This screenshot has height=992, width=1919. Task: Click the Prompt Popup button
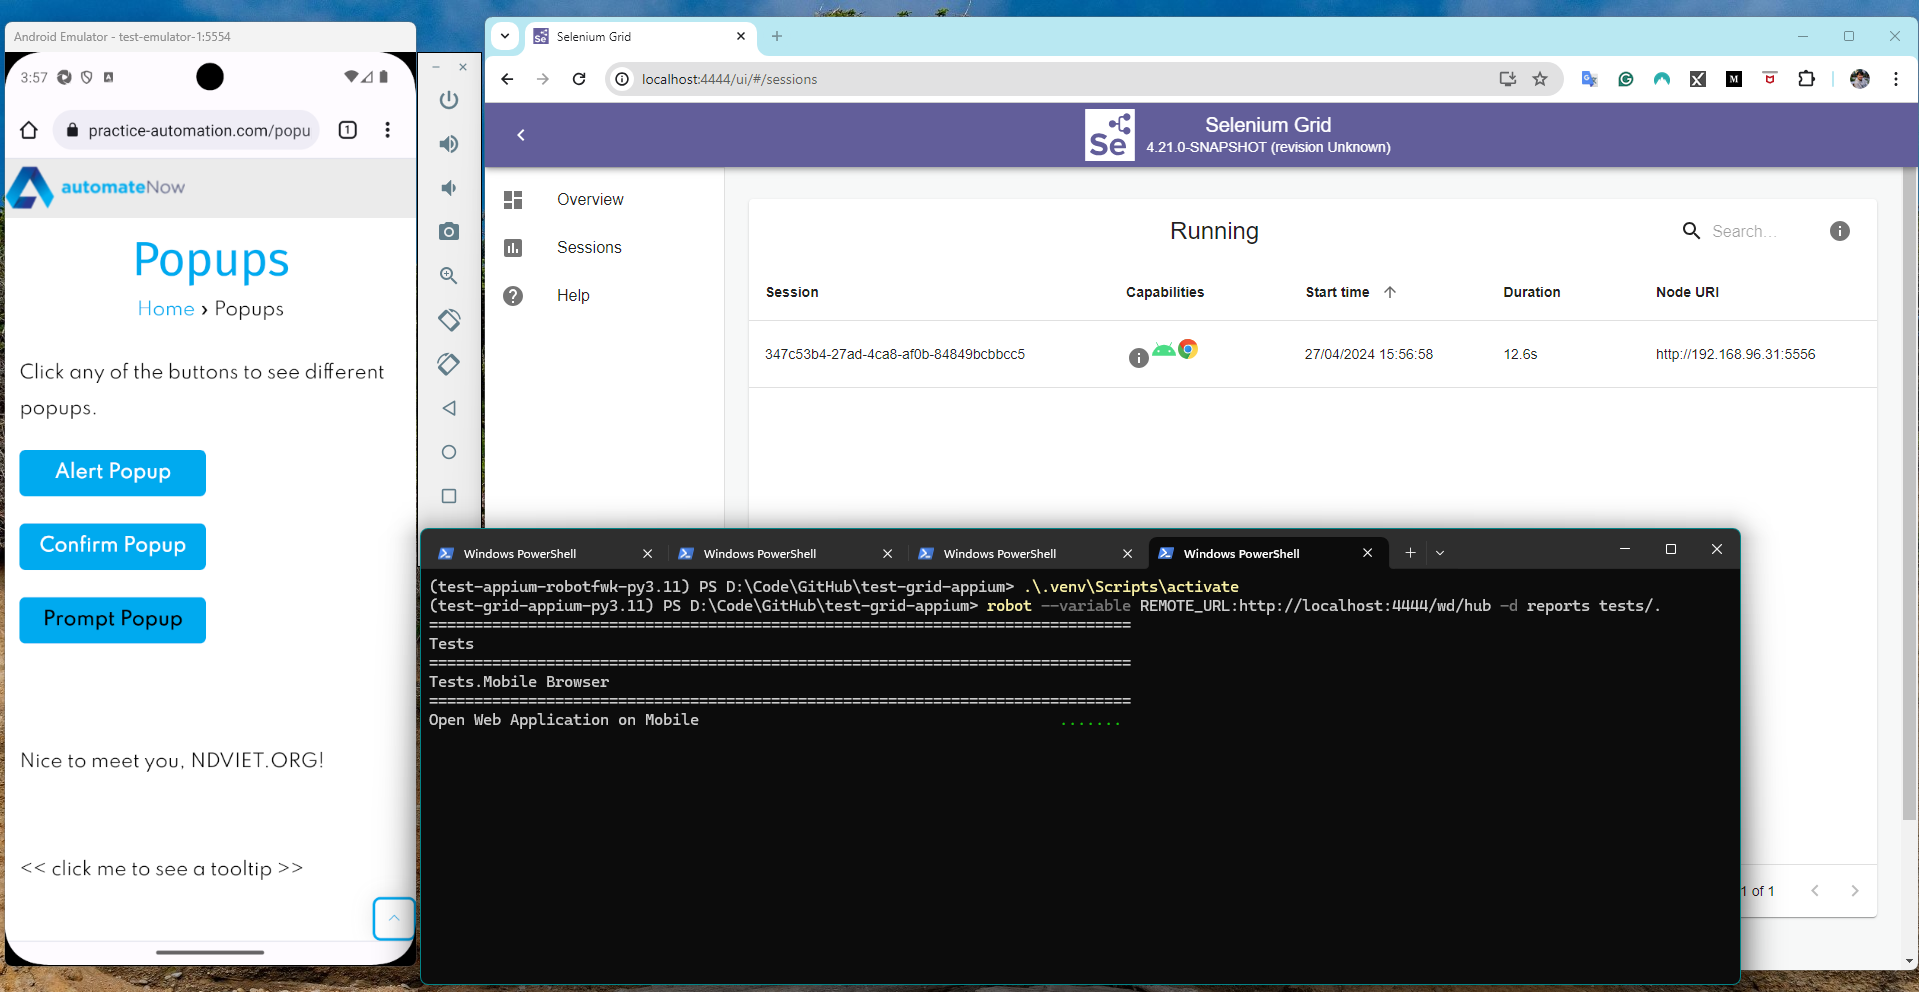[113, 620]
